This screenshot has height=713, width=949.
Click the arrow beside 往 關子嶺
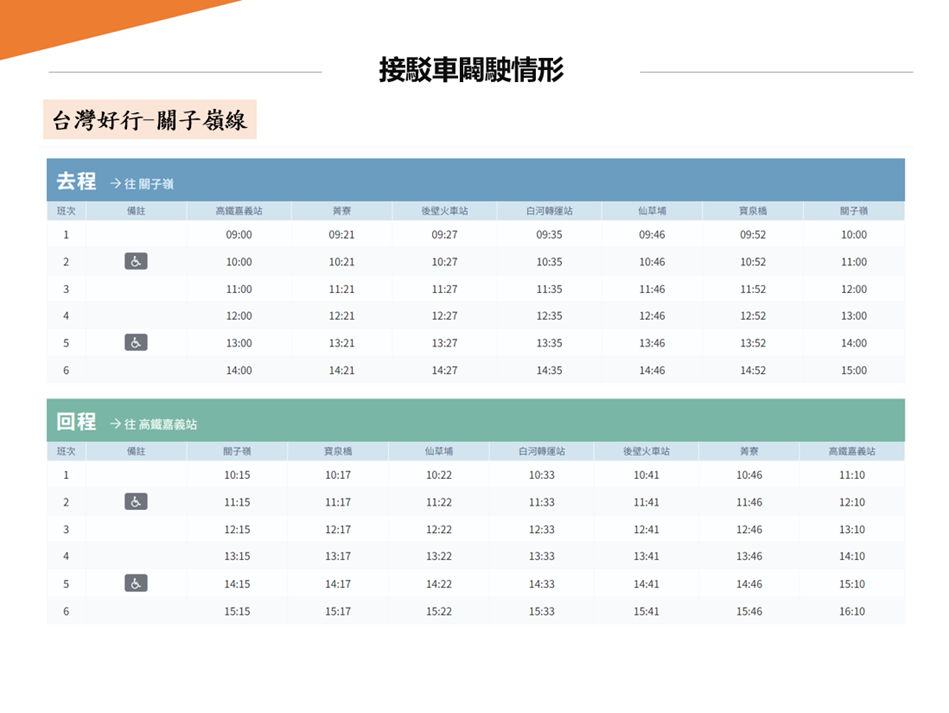pyautogui.click(x=115, y=184)
